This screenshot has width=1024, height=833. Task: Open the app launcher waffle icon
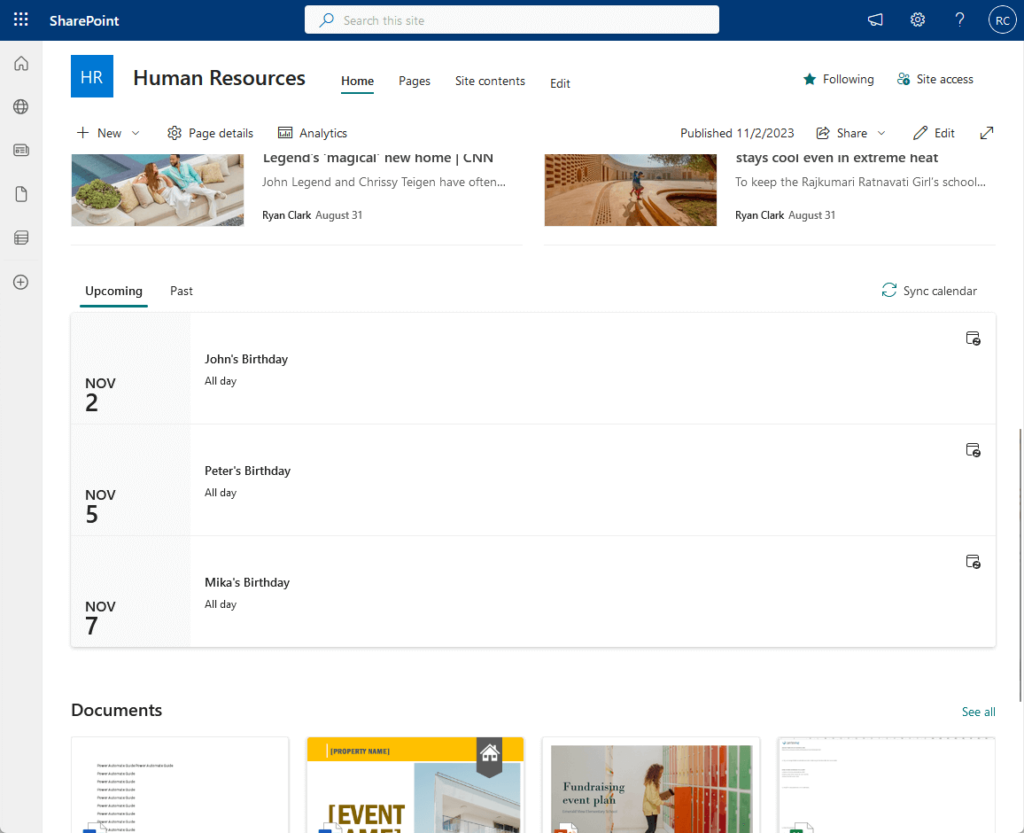21,20
